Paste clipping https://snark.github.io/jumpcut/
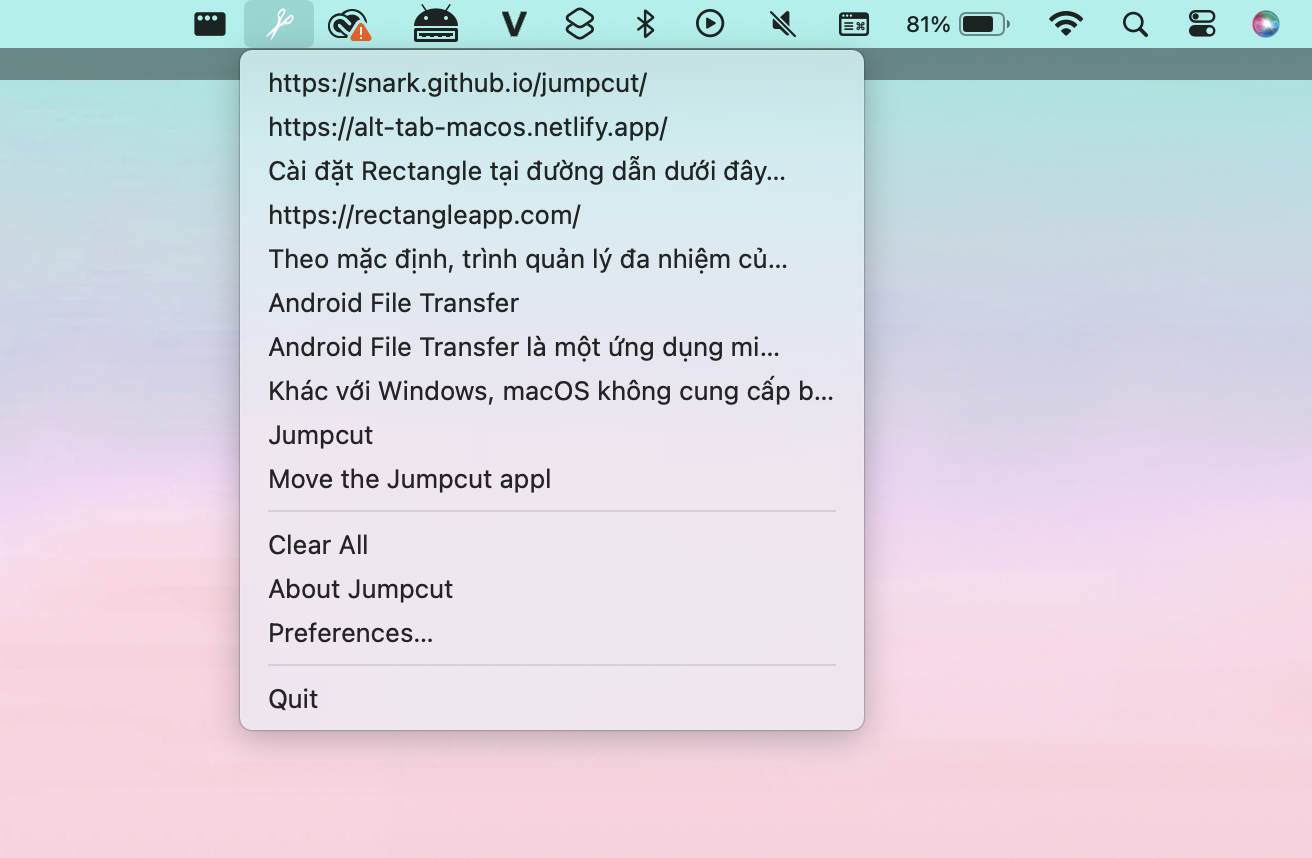Viewport: 1312px width, 858px height. (x=552, y=83)
